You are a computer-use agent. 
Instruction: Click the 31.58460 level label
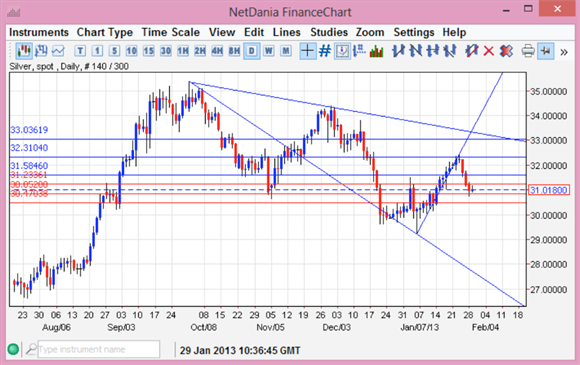pos(29,165)
